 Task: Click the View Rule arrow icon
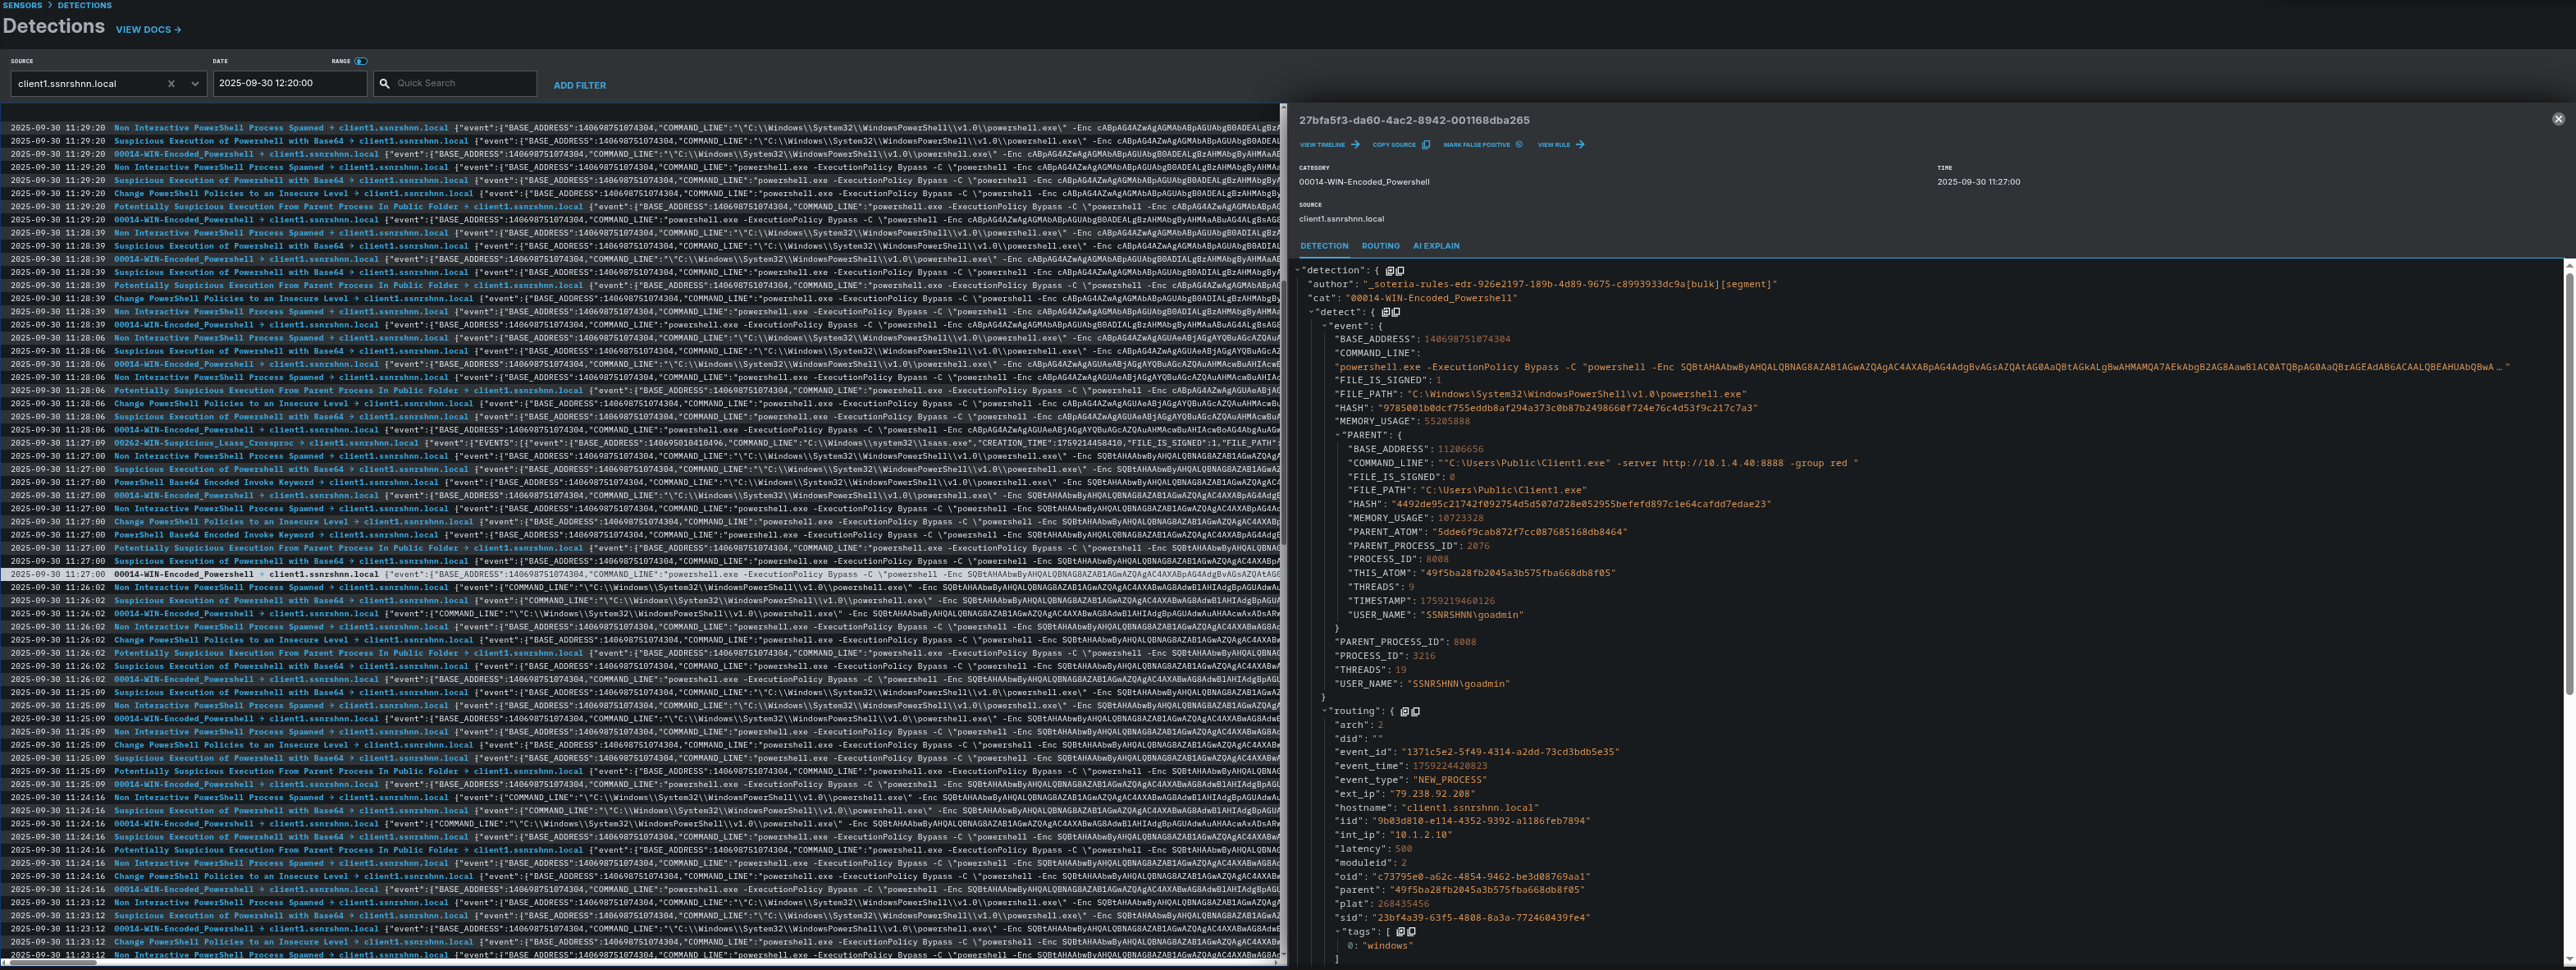point(1580,145)
